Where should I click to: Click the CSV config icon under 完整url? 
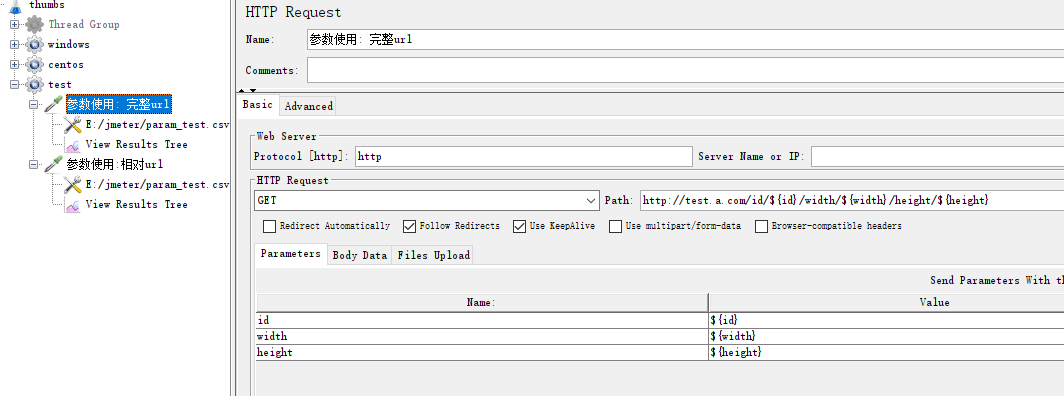(73, 125)
